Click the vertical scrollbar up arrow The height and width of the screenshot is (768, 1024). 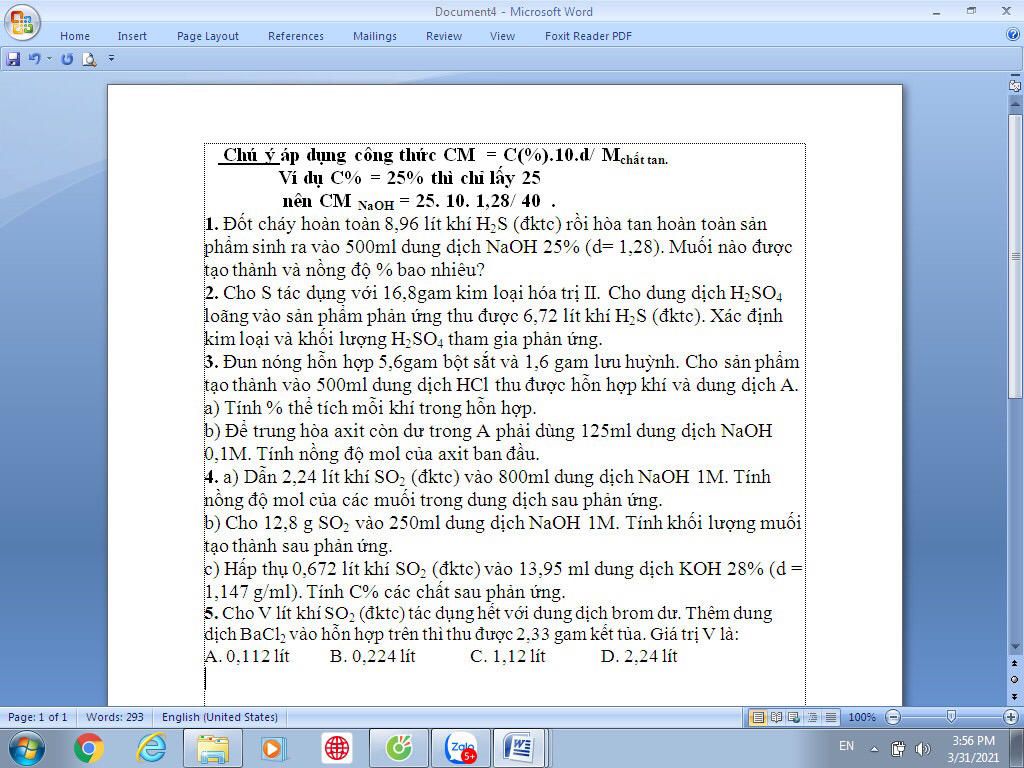[x=1014, y=103]
